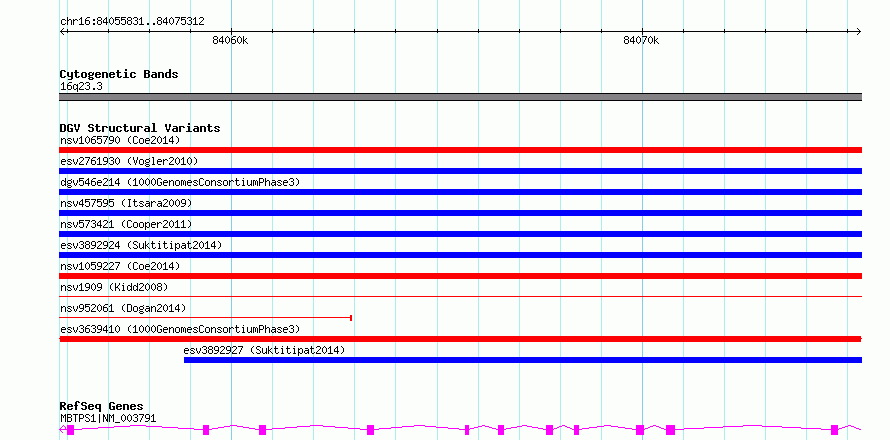890x440 pixels.
Task: Click the 16q23.3 band label
Action: [81, 87]
